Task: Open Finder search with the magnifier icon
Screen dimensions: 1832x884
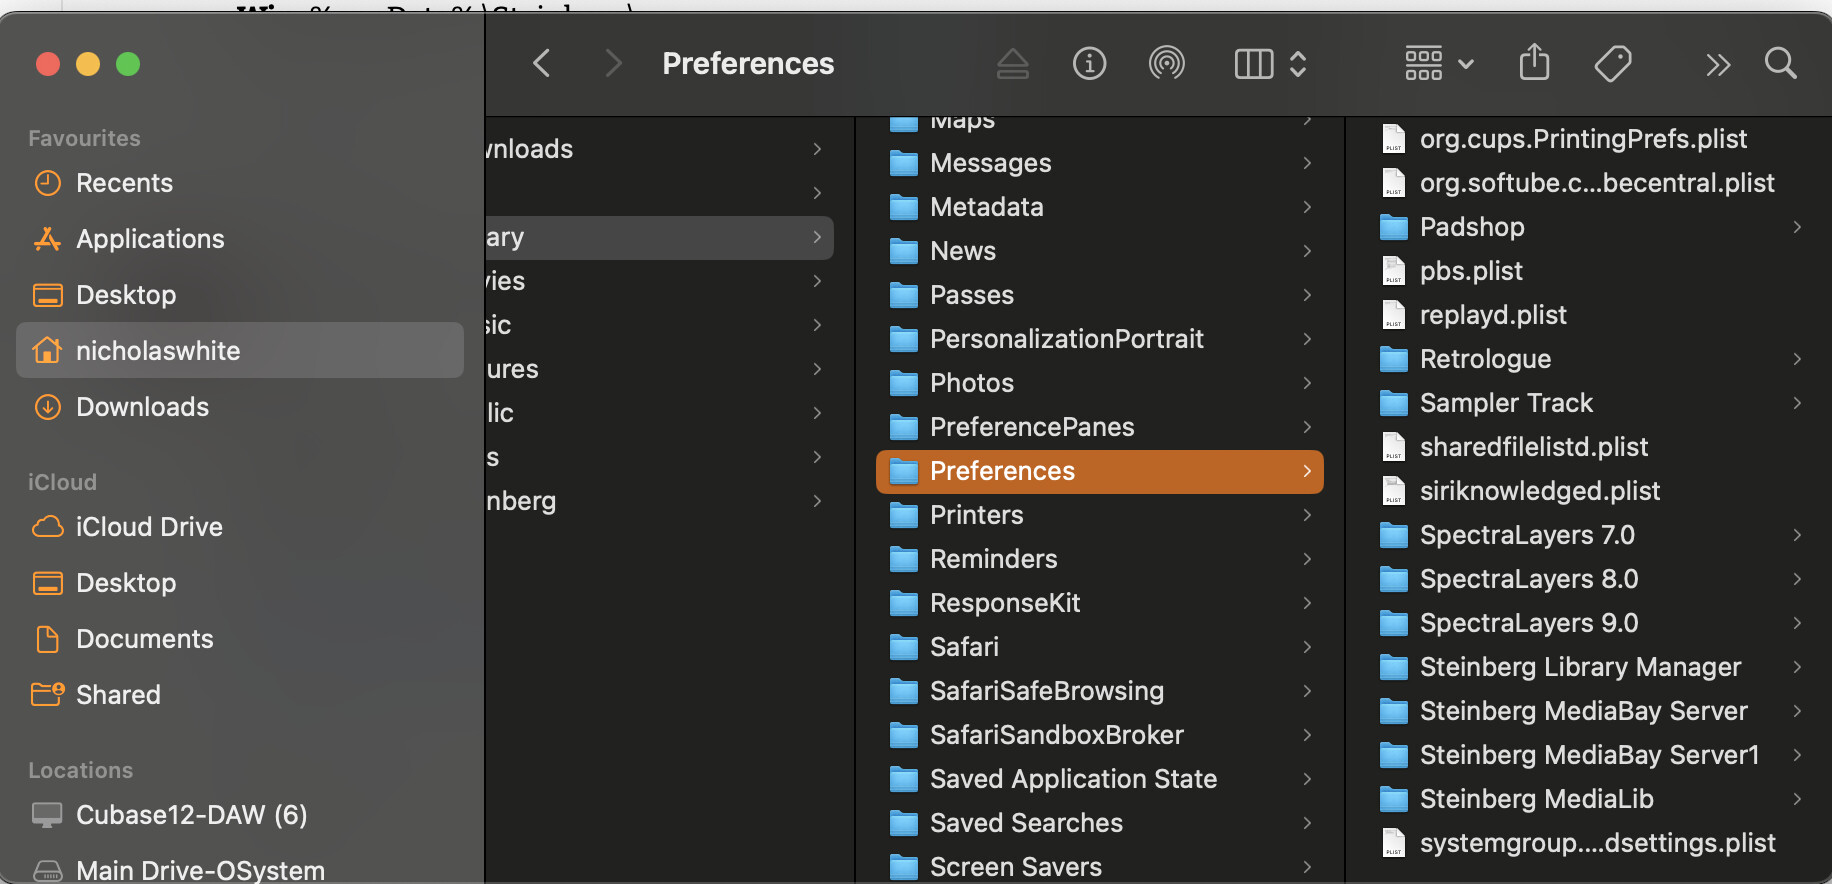Action: (x=1780, y=64)
